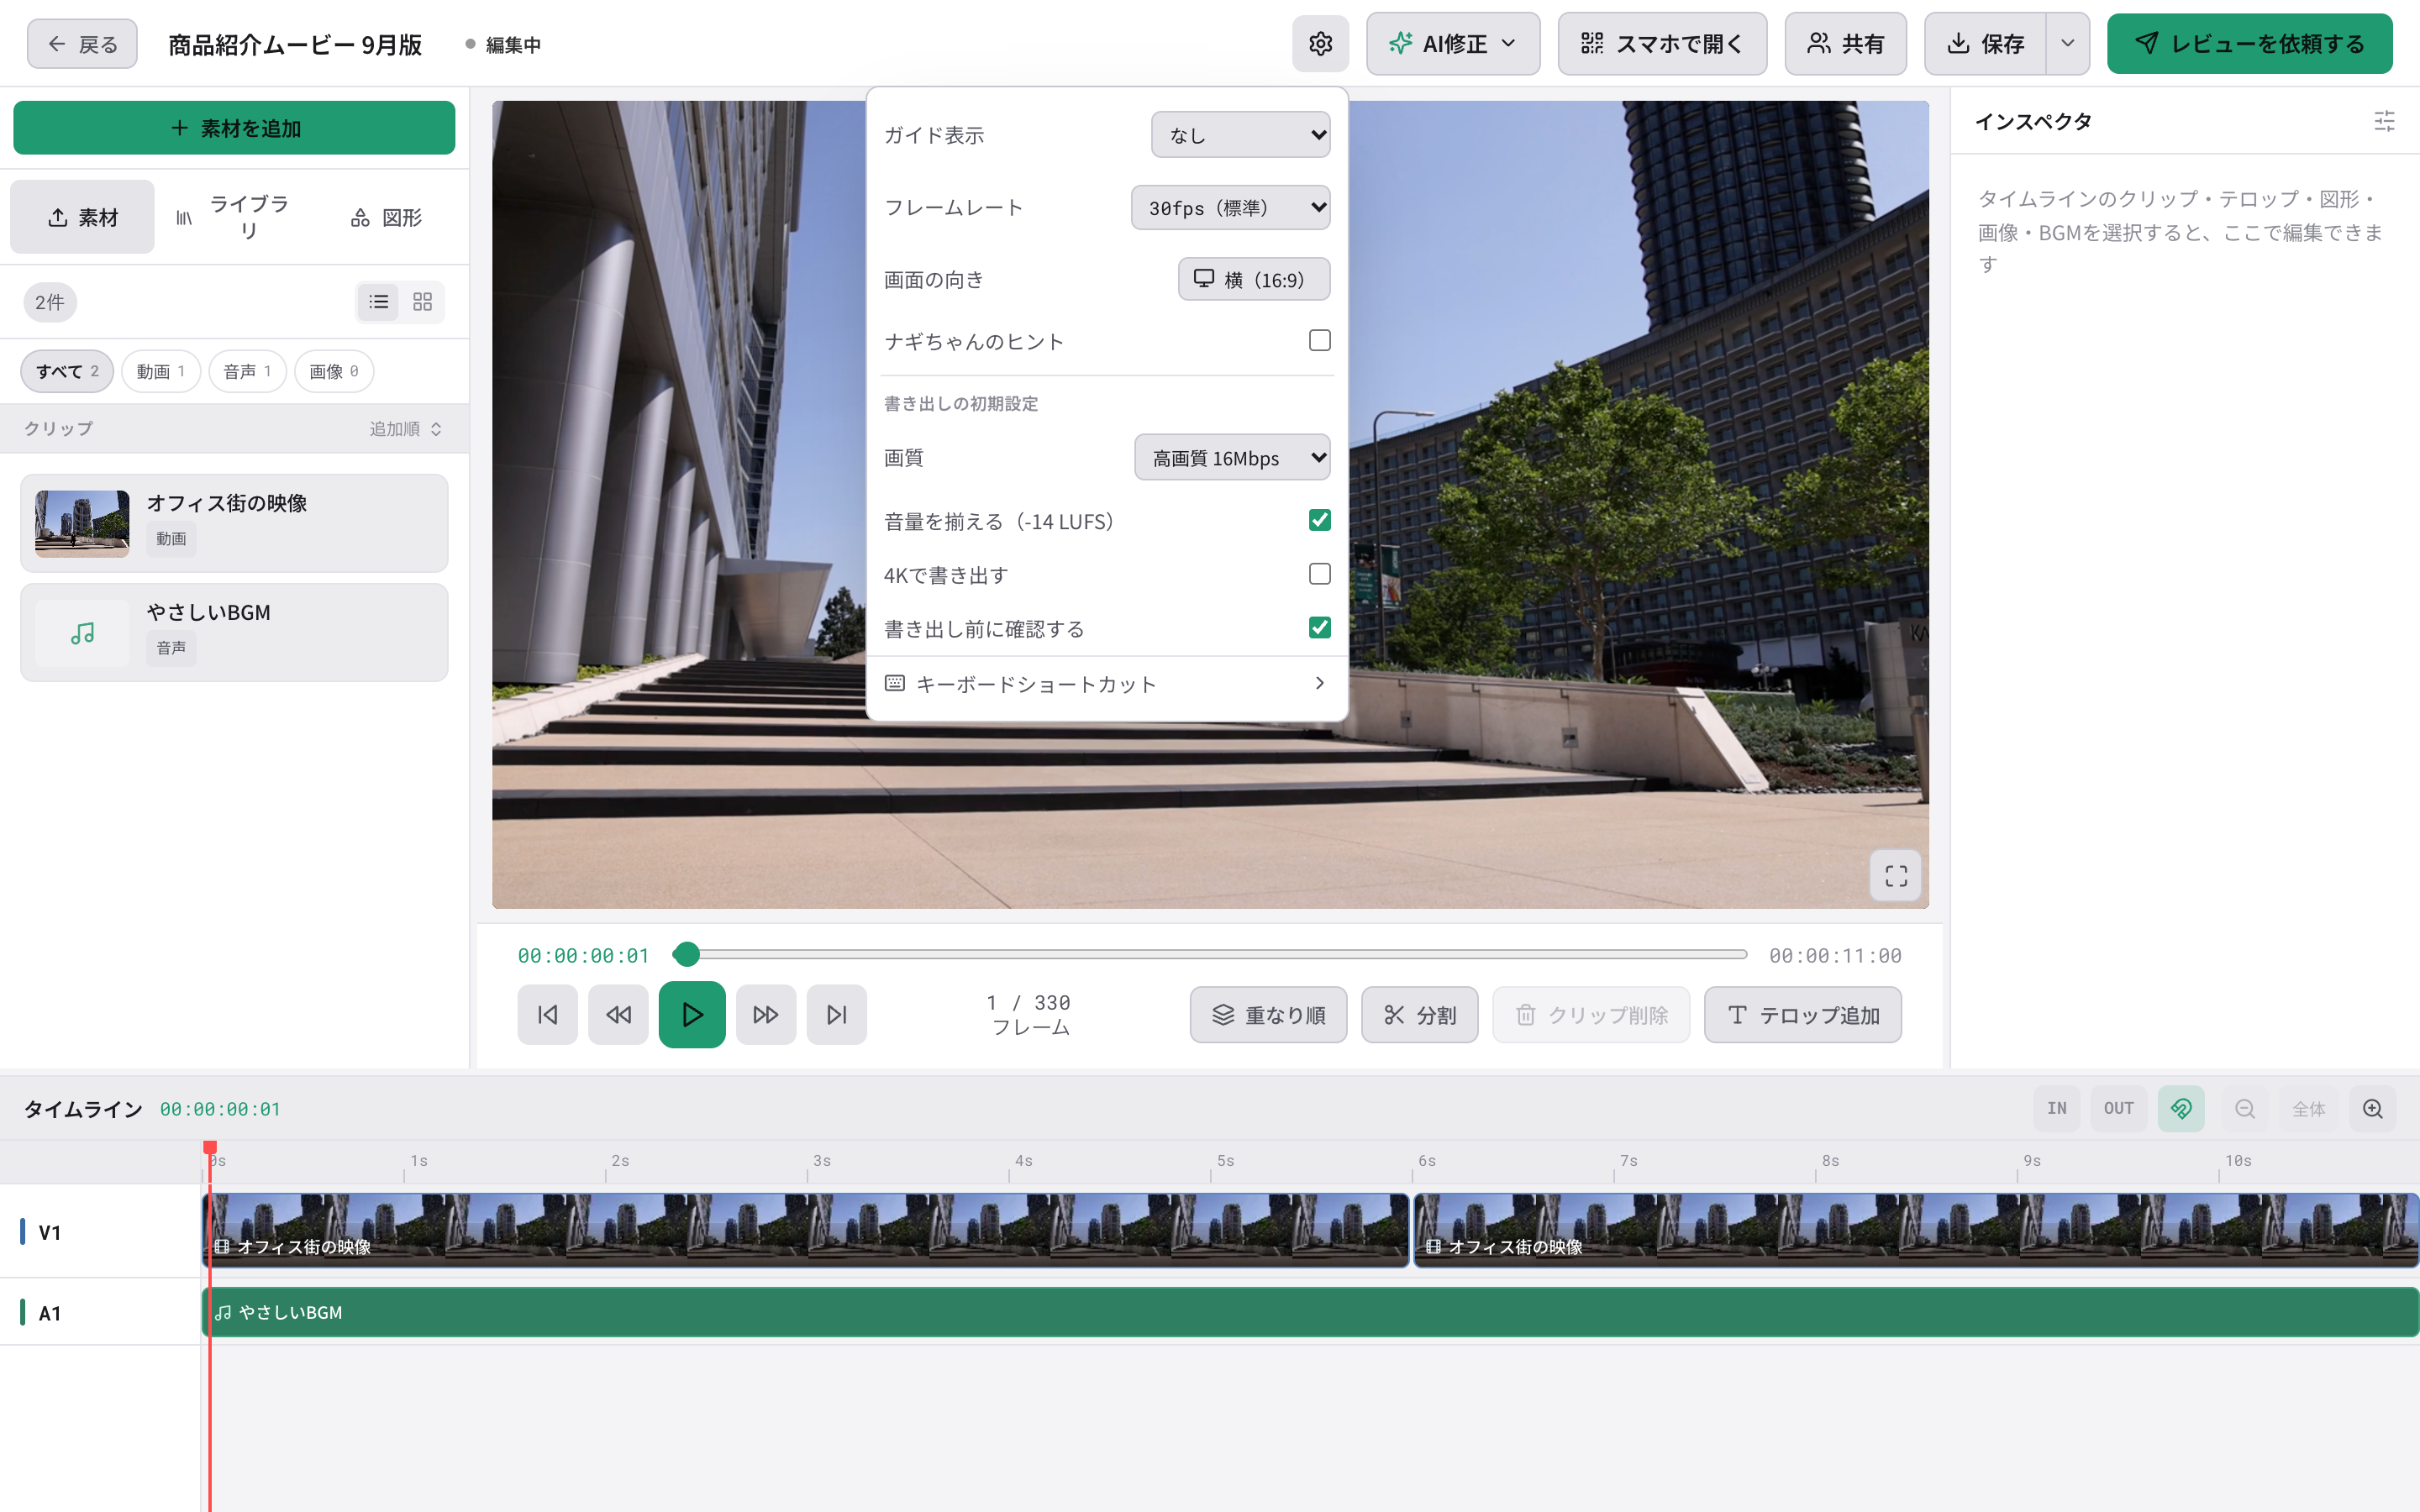Rewind the playback

pyautogui.click(x=618, y=1015)
